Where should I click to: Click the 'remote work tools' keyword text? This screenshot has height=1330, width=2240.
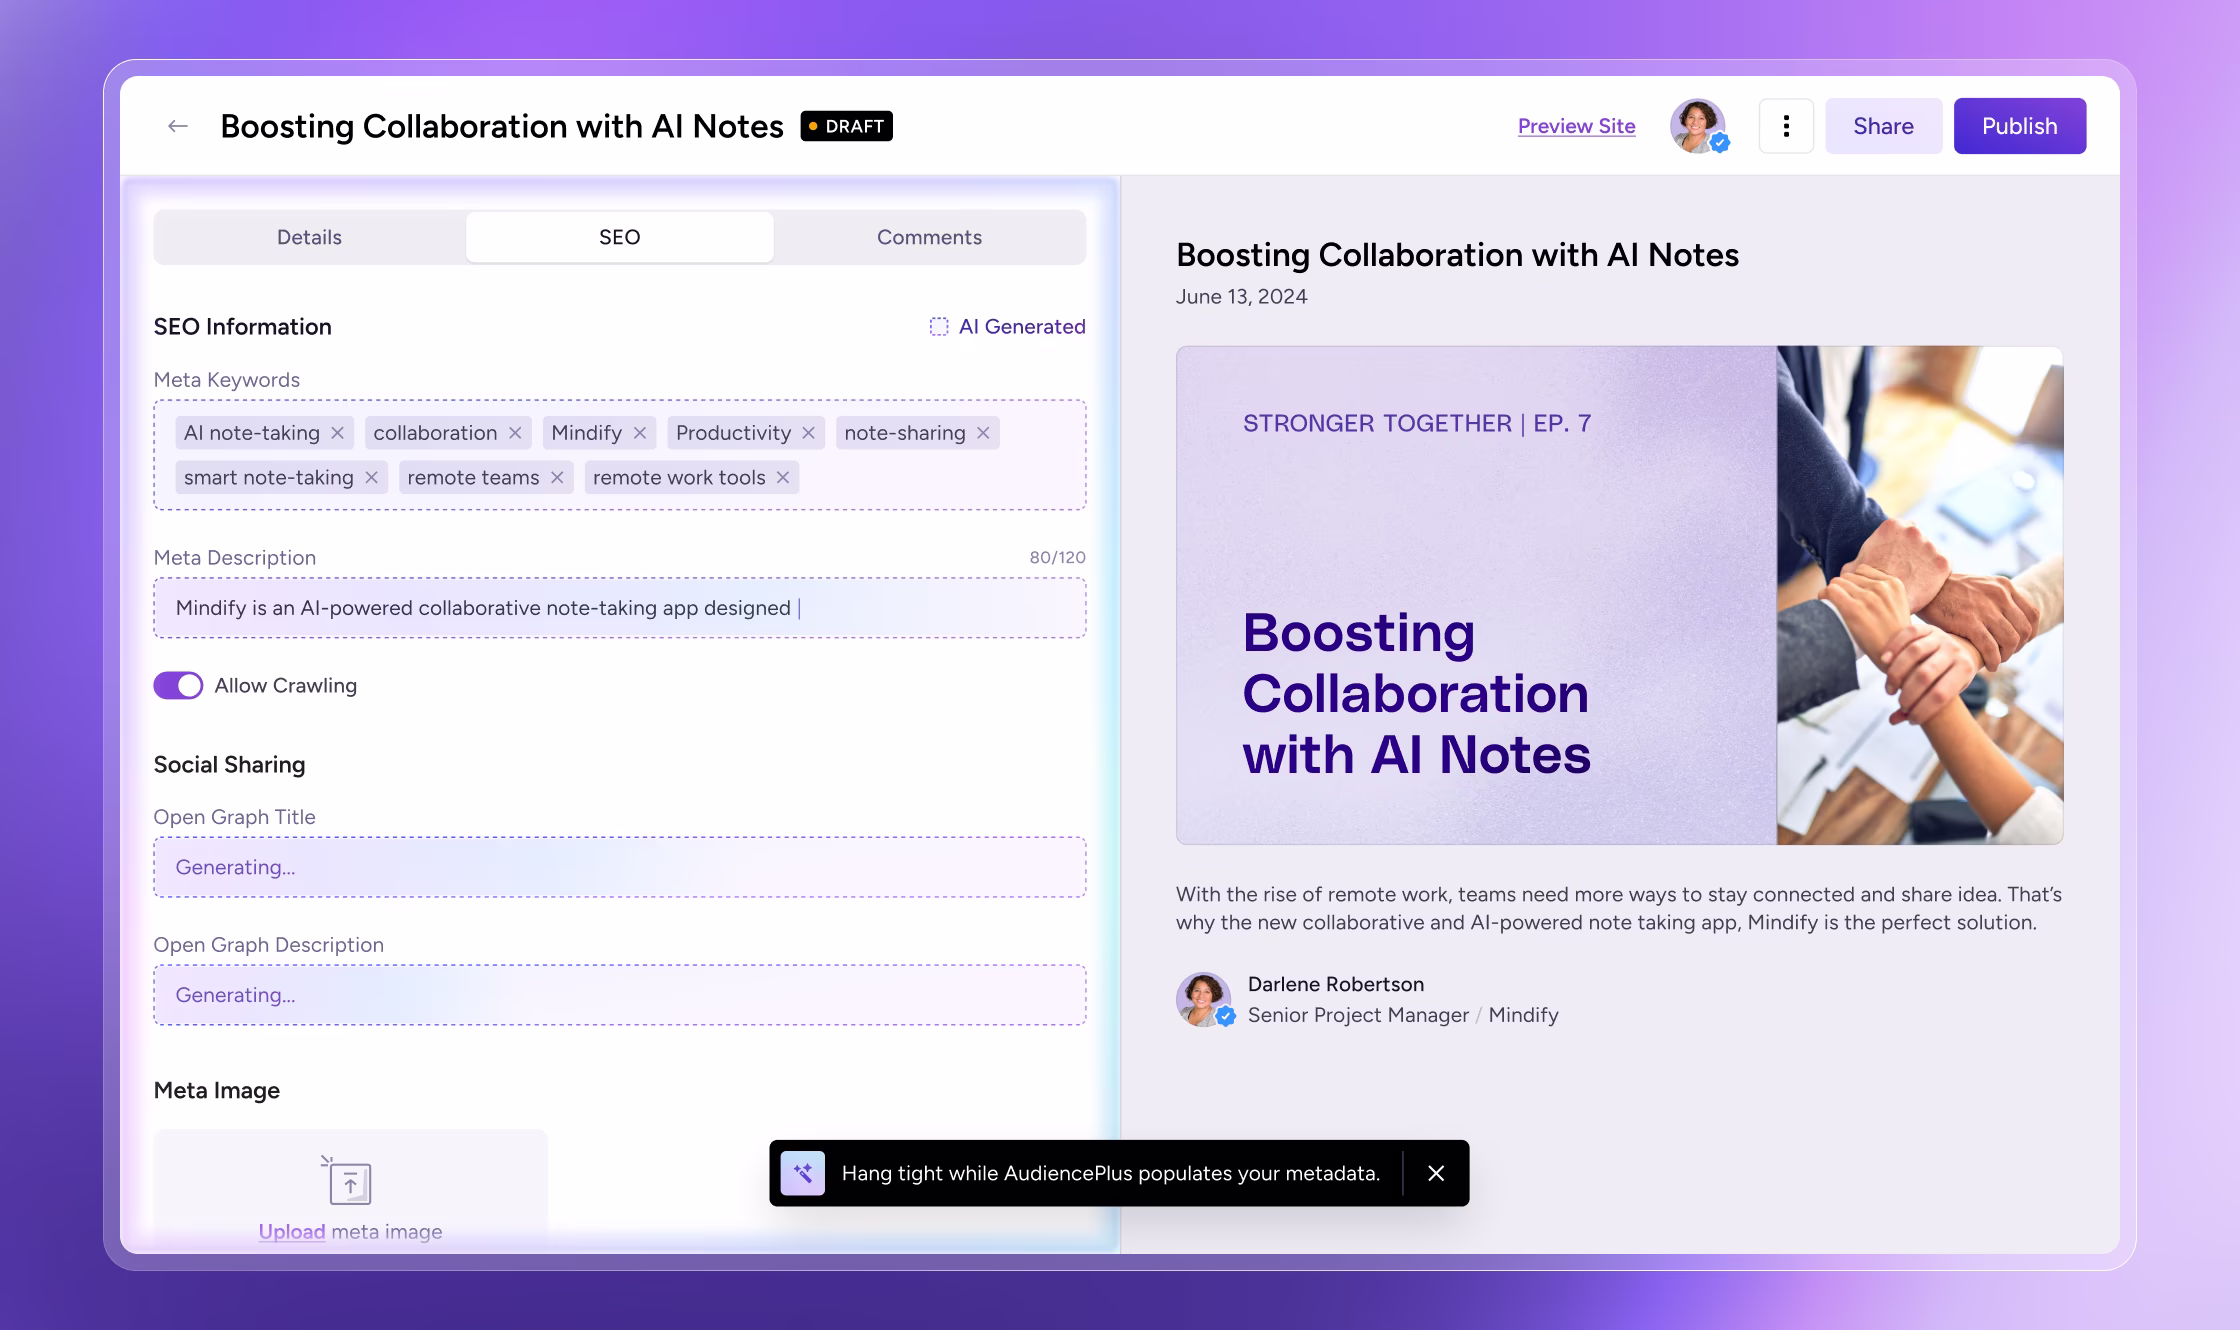point(679,478)
